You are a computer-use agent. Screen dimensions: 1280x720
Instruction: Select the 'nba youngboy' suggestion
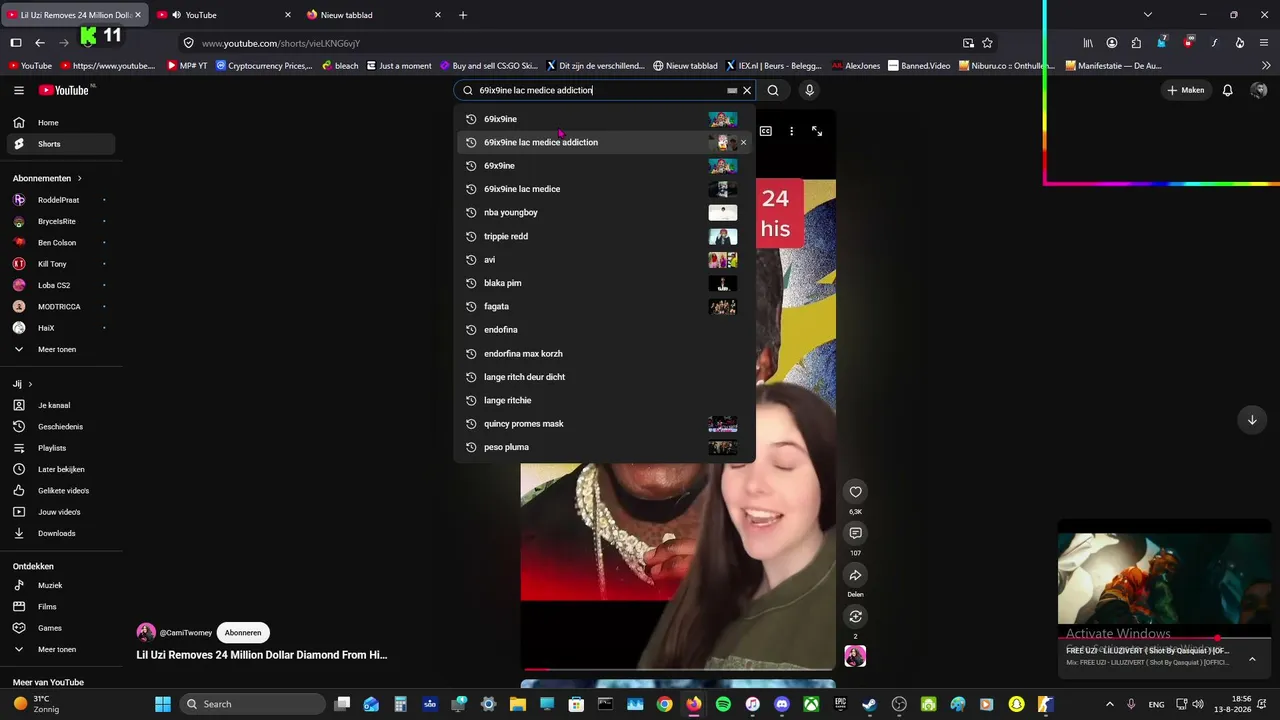coord(604,212)
